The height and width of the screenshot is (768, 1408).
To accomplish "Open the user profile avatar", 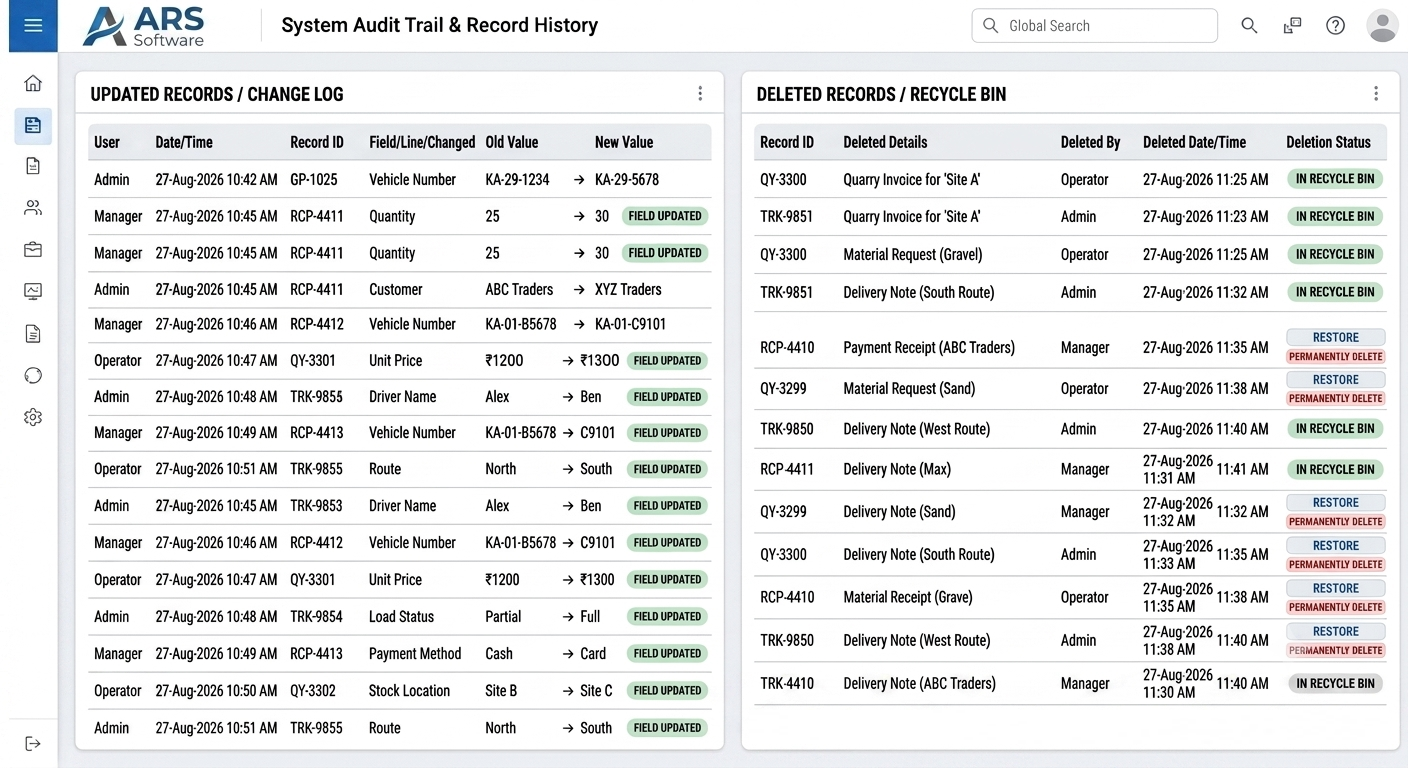I will pos(1382,26).
